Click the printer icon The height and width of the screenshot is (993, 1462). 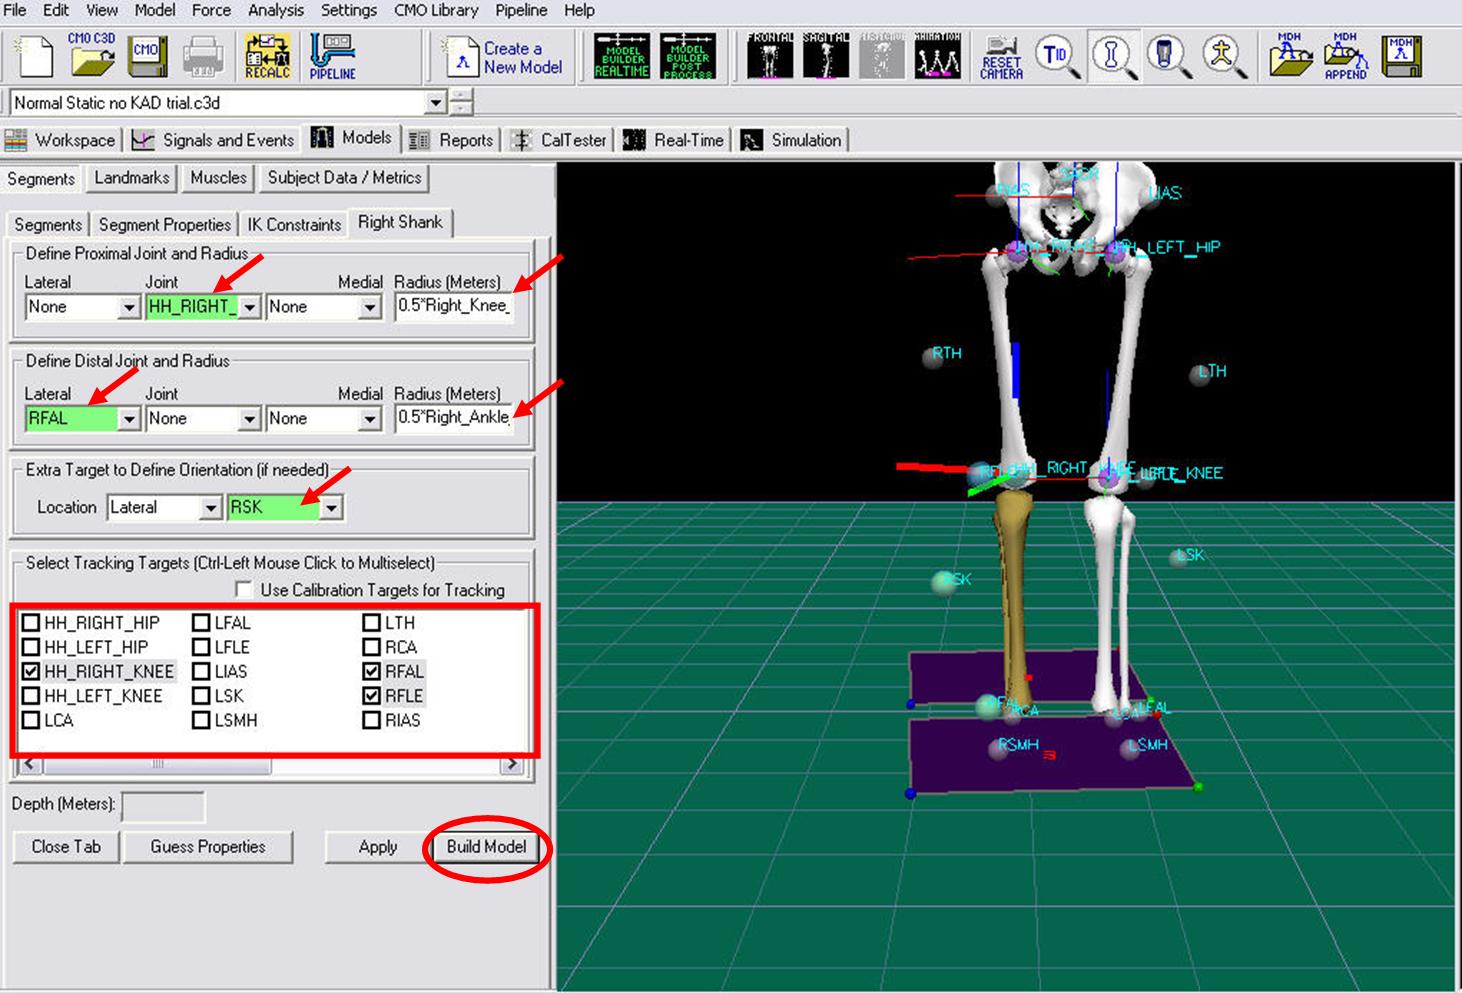pyautogui.click(x=204, y=57)
